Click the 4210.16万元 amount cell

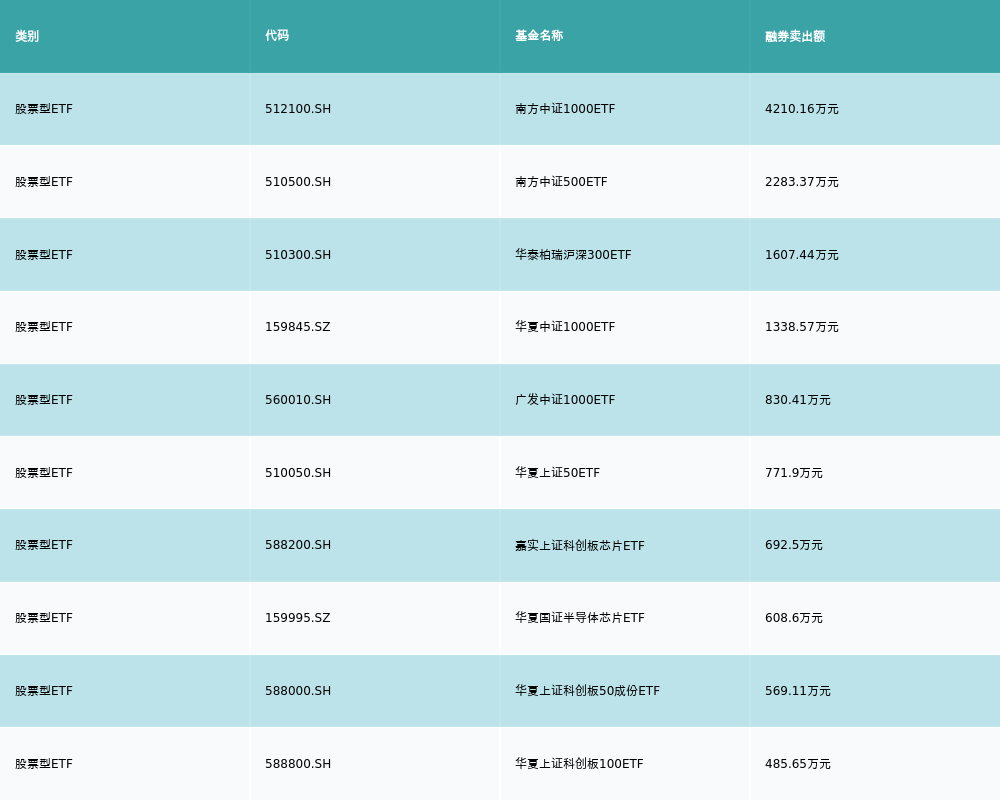(802, 109)
